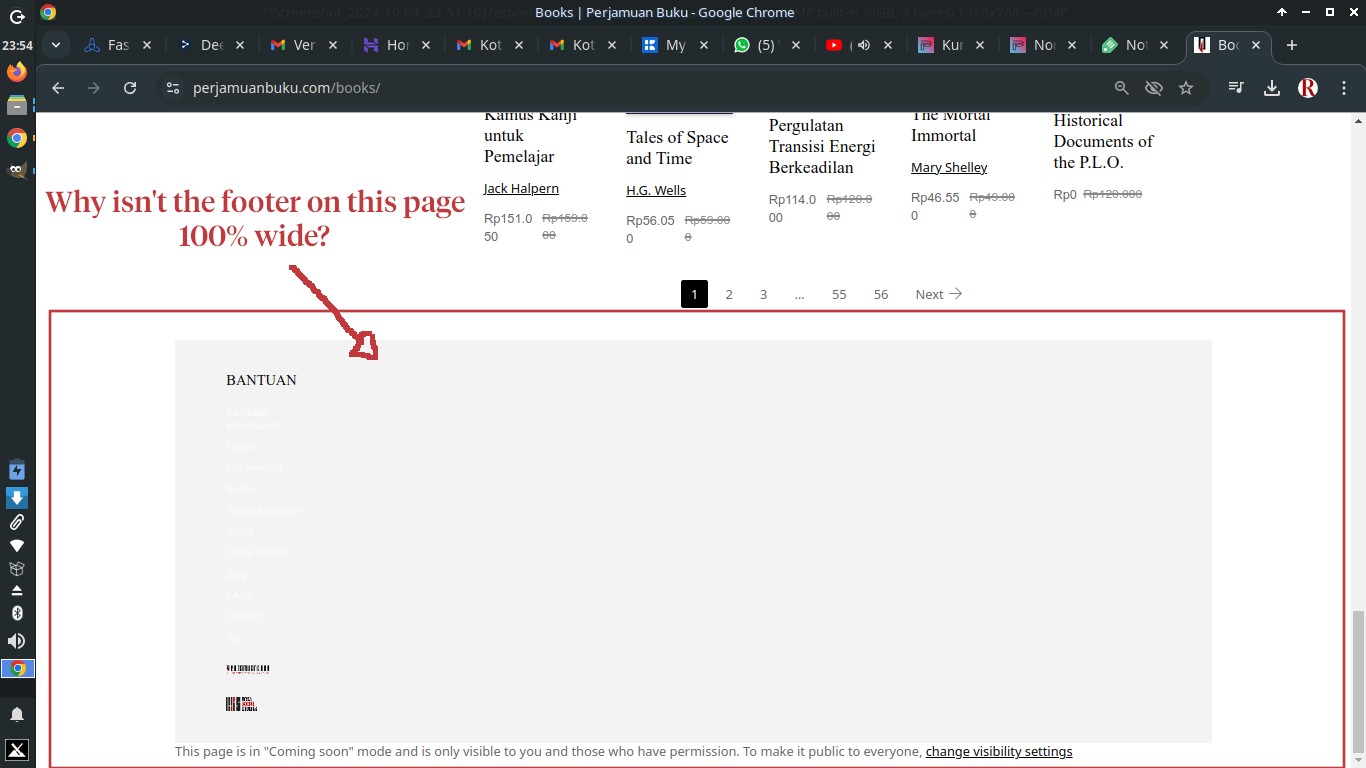This screenshot has width=1366, height=768.
Task: Click the 'change visibility settings' link
Action: click(x=998, y=752)
